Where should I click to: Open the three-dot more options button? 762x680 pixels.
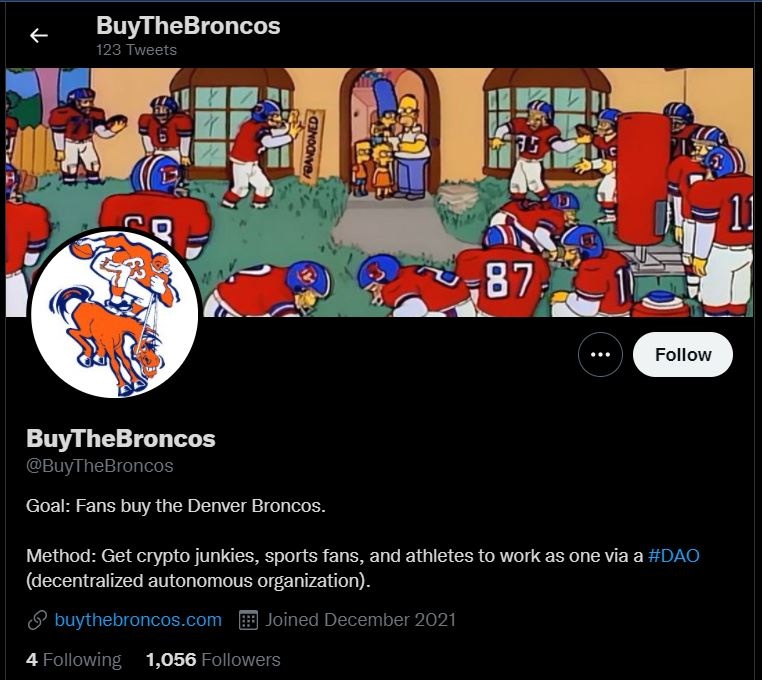pos(600,355)
